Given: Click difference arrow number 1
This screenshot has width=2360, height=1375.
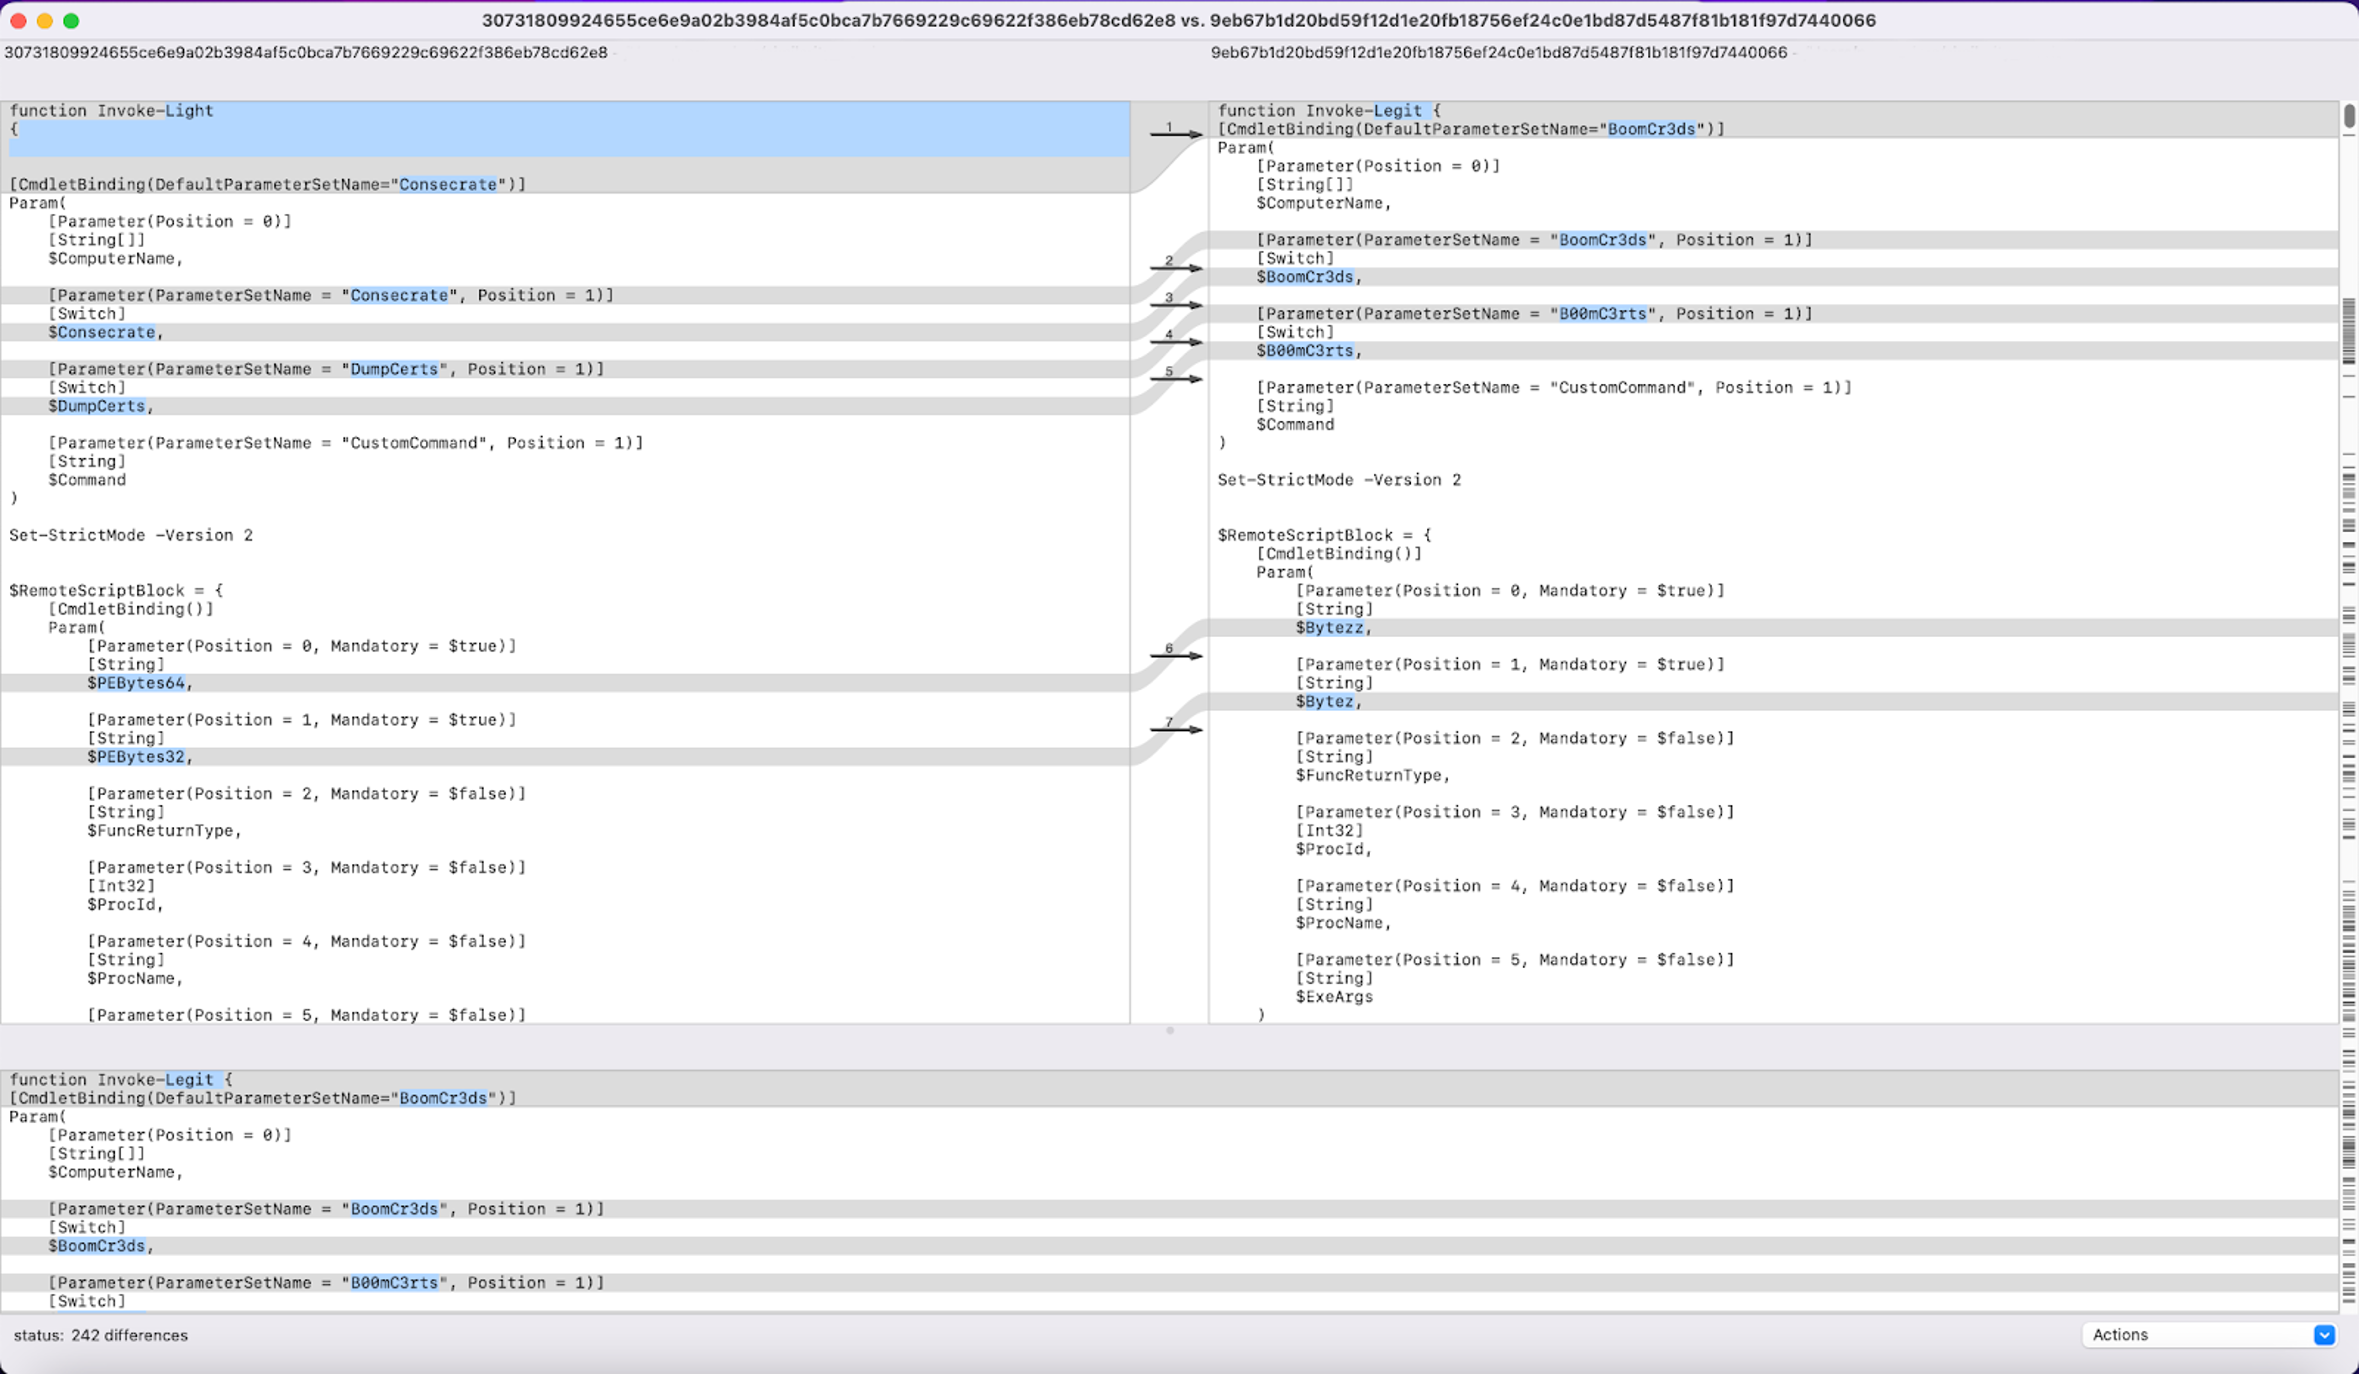Looking at the screenshot, I should [1176, 131].
